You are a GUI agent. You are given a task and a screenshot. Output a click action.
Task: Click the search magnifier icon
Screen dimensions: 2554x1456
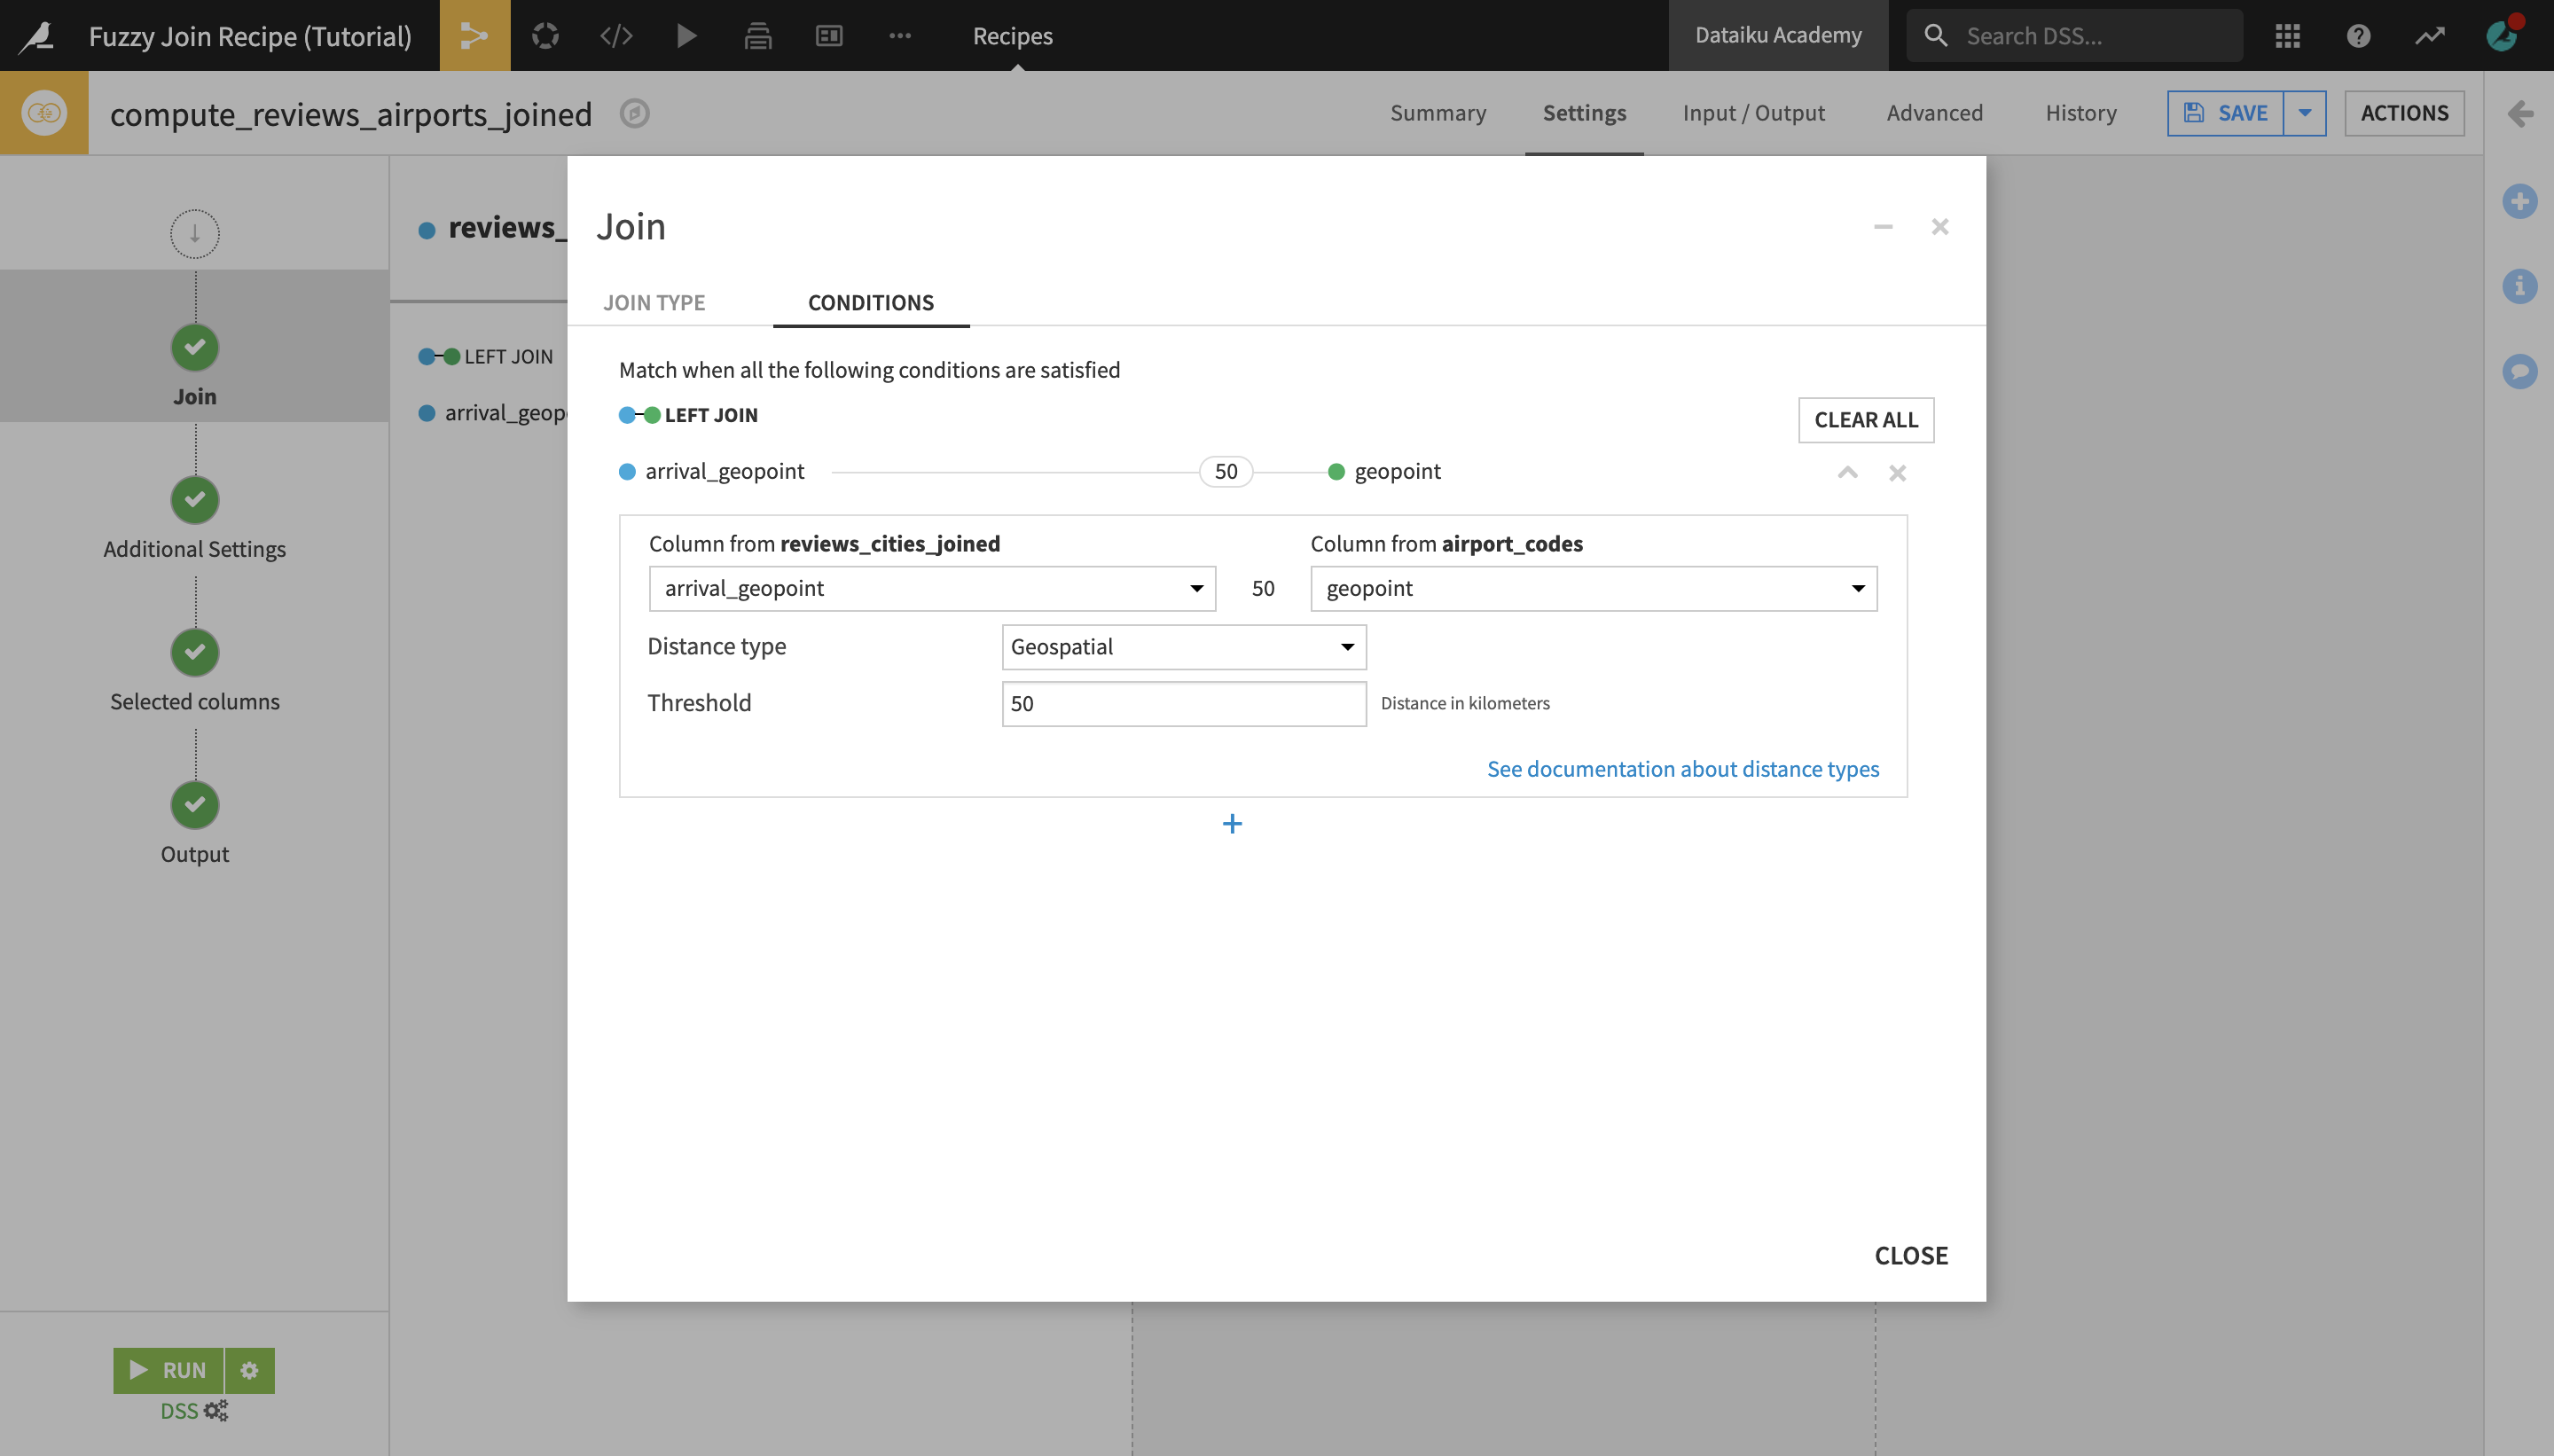(1936, 36)
